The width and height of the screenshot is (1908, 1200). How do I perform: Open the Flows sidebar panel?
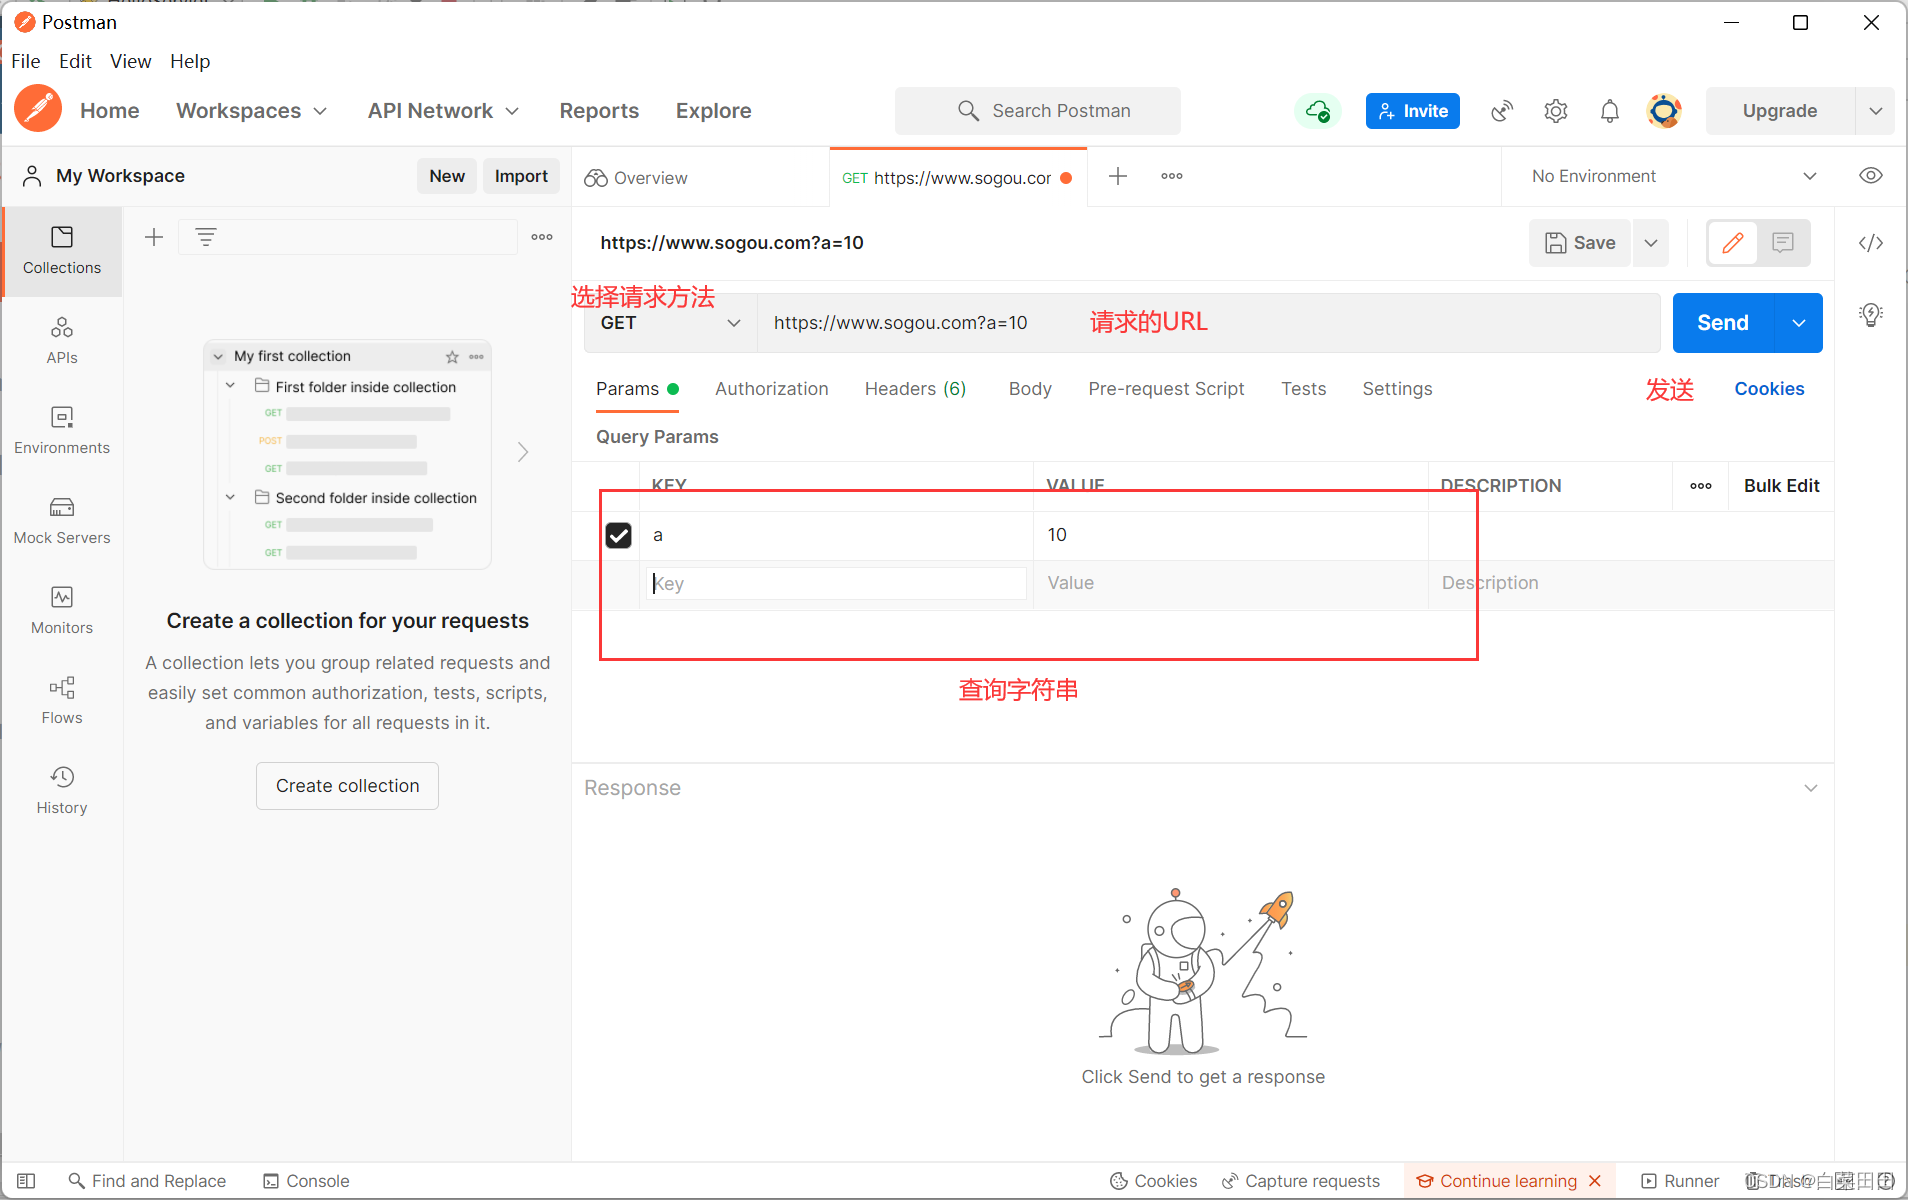point(62,701)
